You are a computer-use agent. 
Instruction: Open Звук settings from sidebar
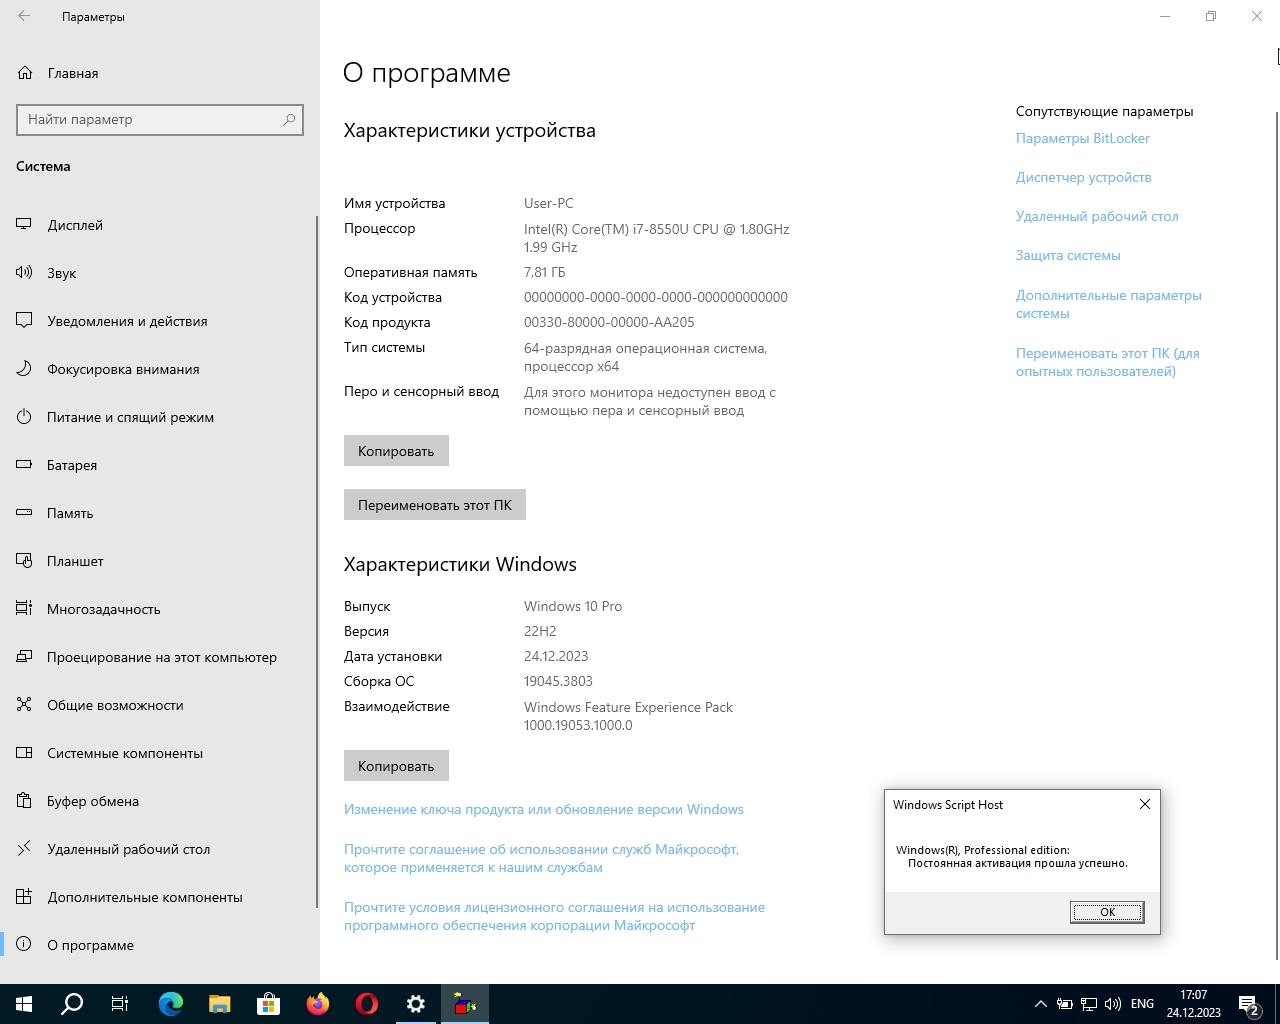pyautogui.click(x=160, y=273)
